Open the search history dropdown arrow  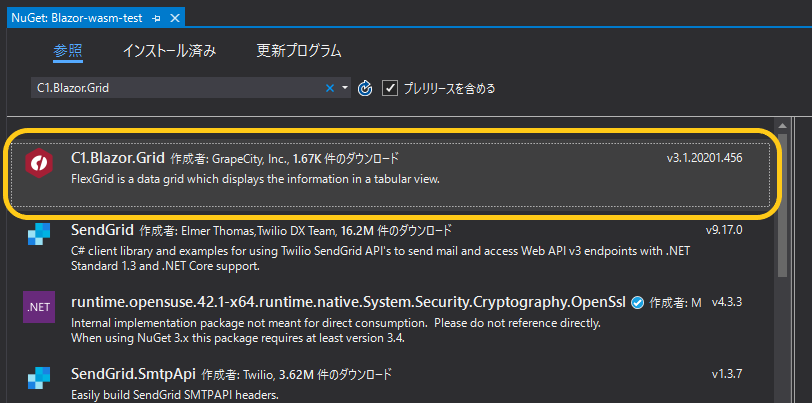[345, 88]
